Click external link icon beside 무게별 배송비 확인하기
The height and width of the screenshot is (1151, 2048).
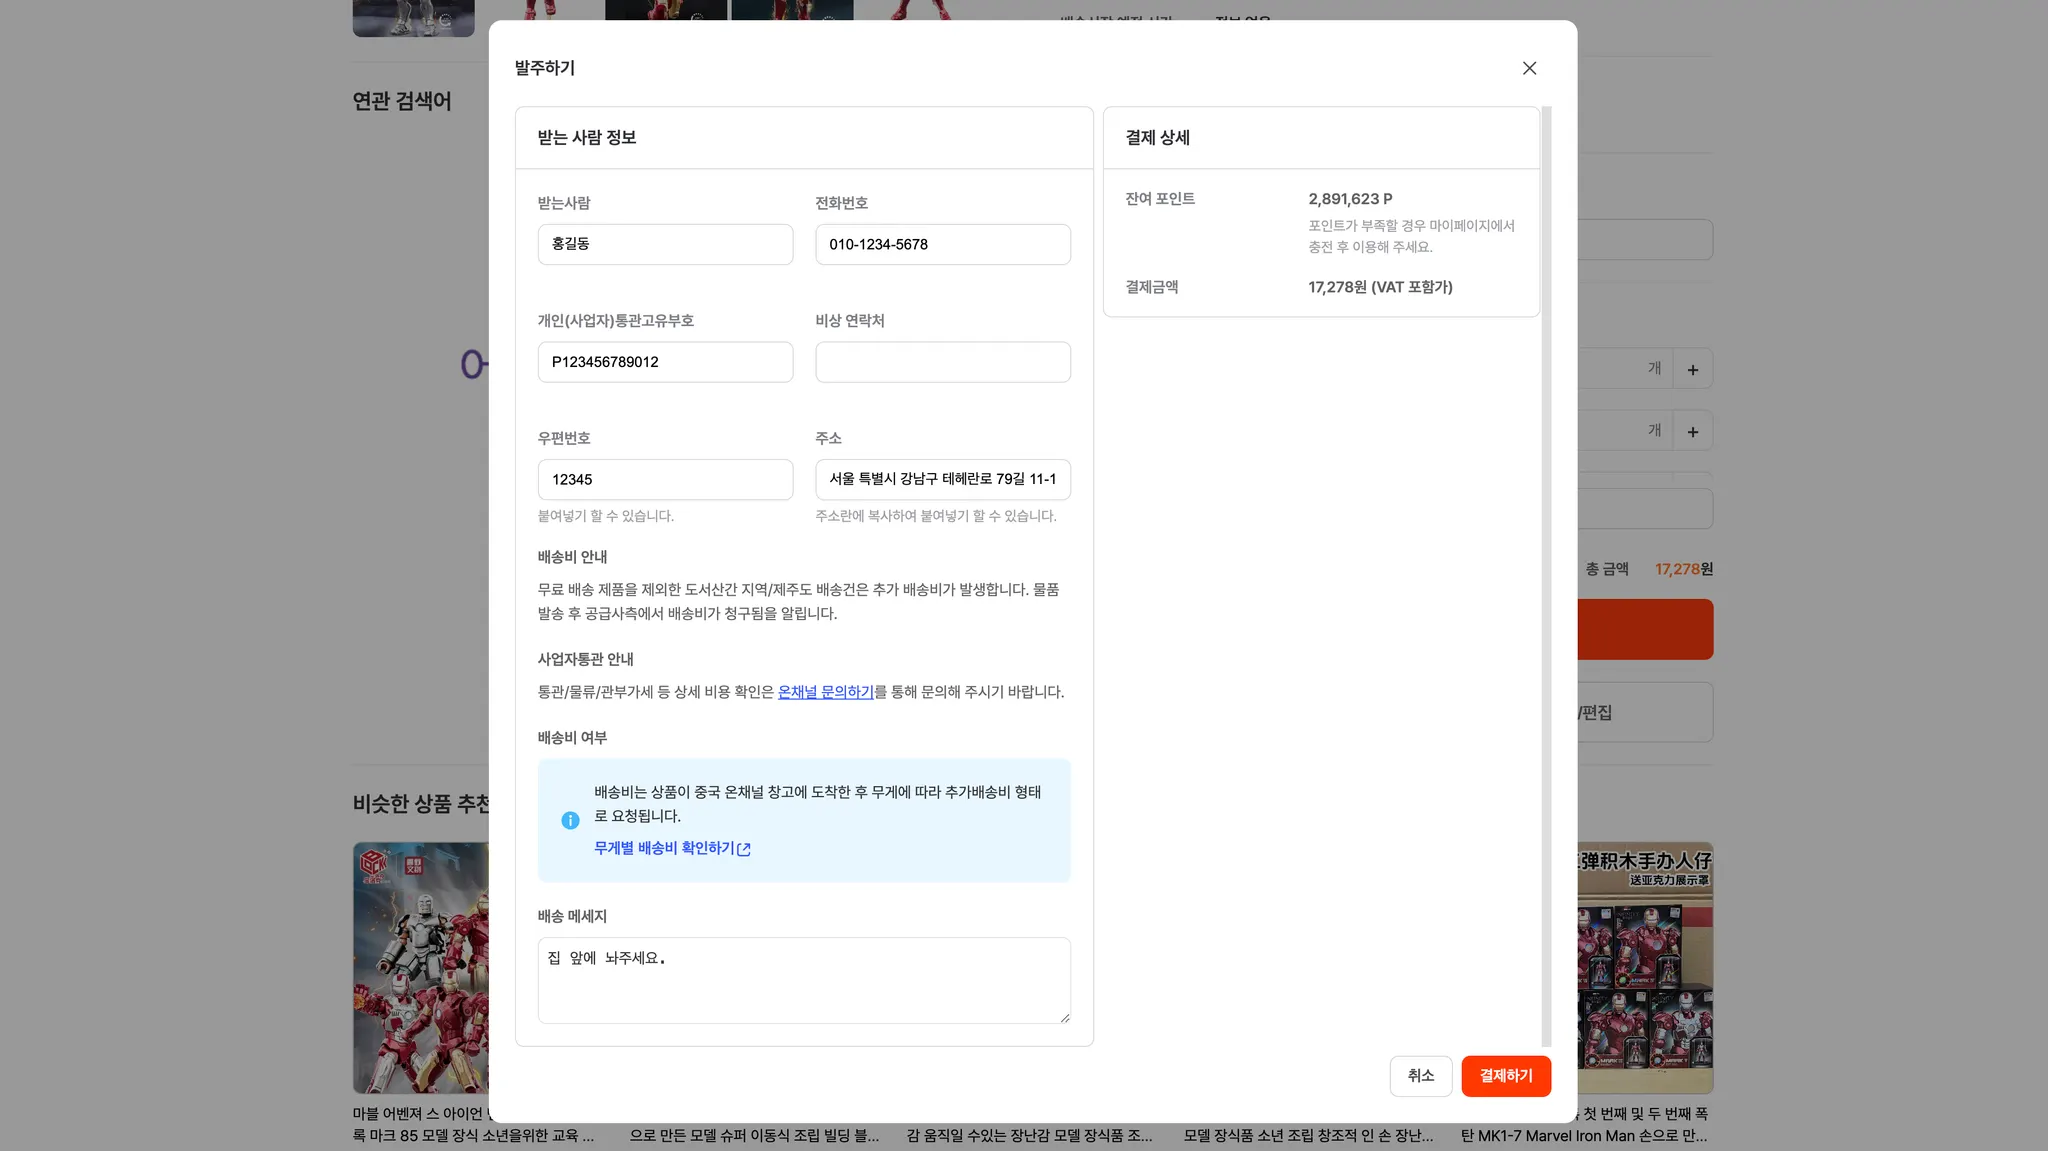tap(743, 849)
